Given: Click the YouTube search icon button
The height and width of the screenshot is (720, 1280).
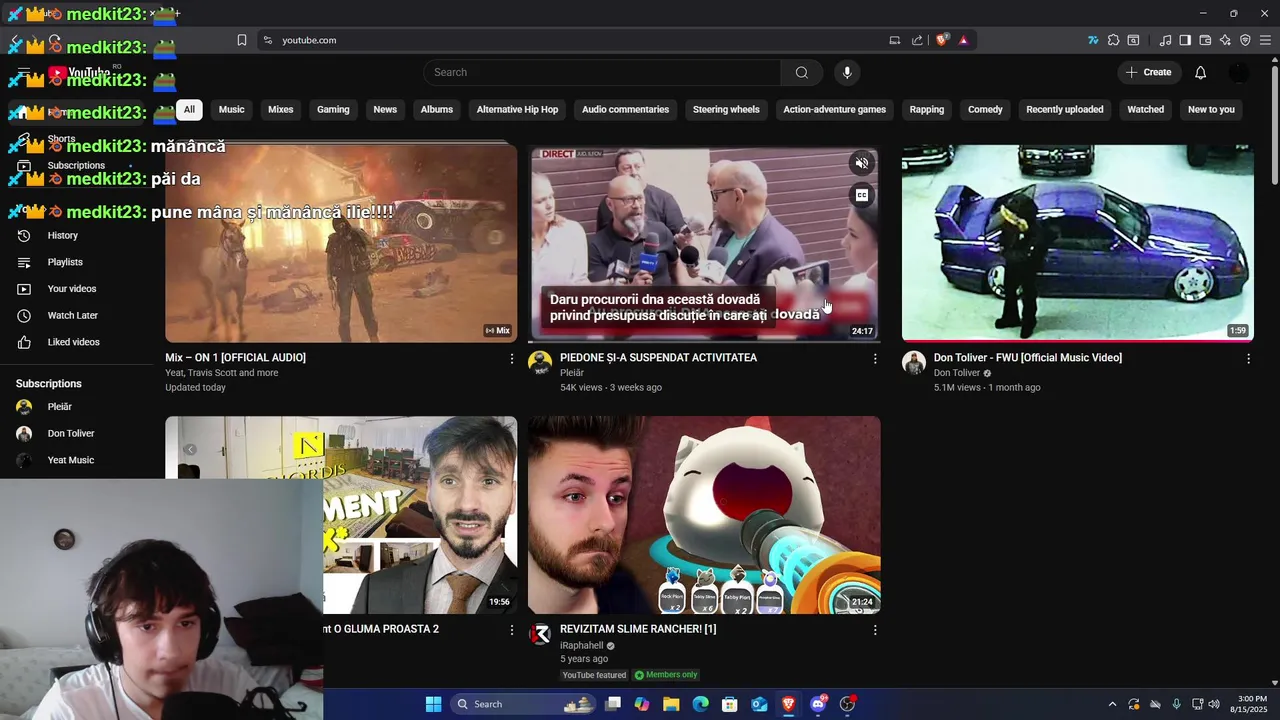Looking at the screenshot, I should click(x=801, y=72).
